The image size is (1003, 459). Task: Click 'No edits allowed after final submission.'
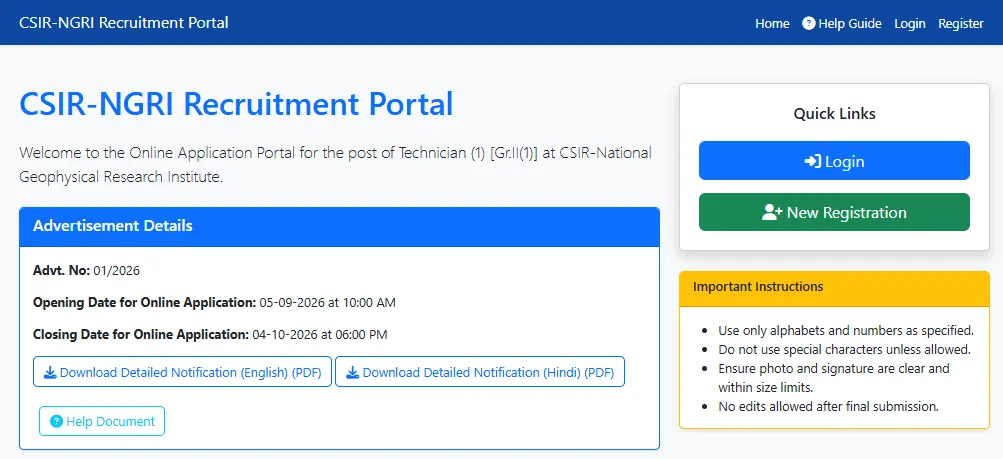[x=828, y=407]
